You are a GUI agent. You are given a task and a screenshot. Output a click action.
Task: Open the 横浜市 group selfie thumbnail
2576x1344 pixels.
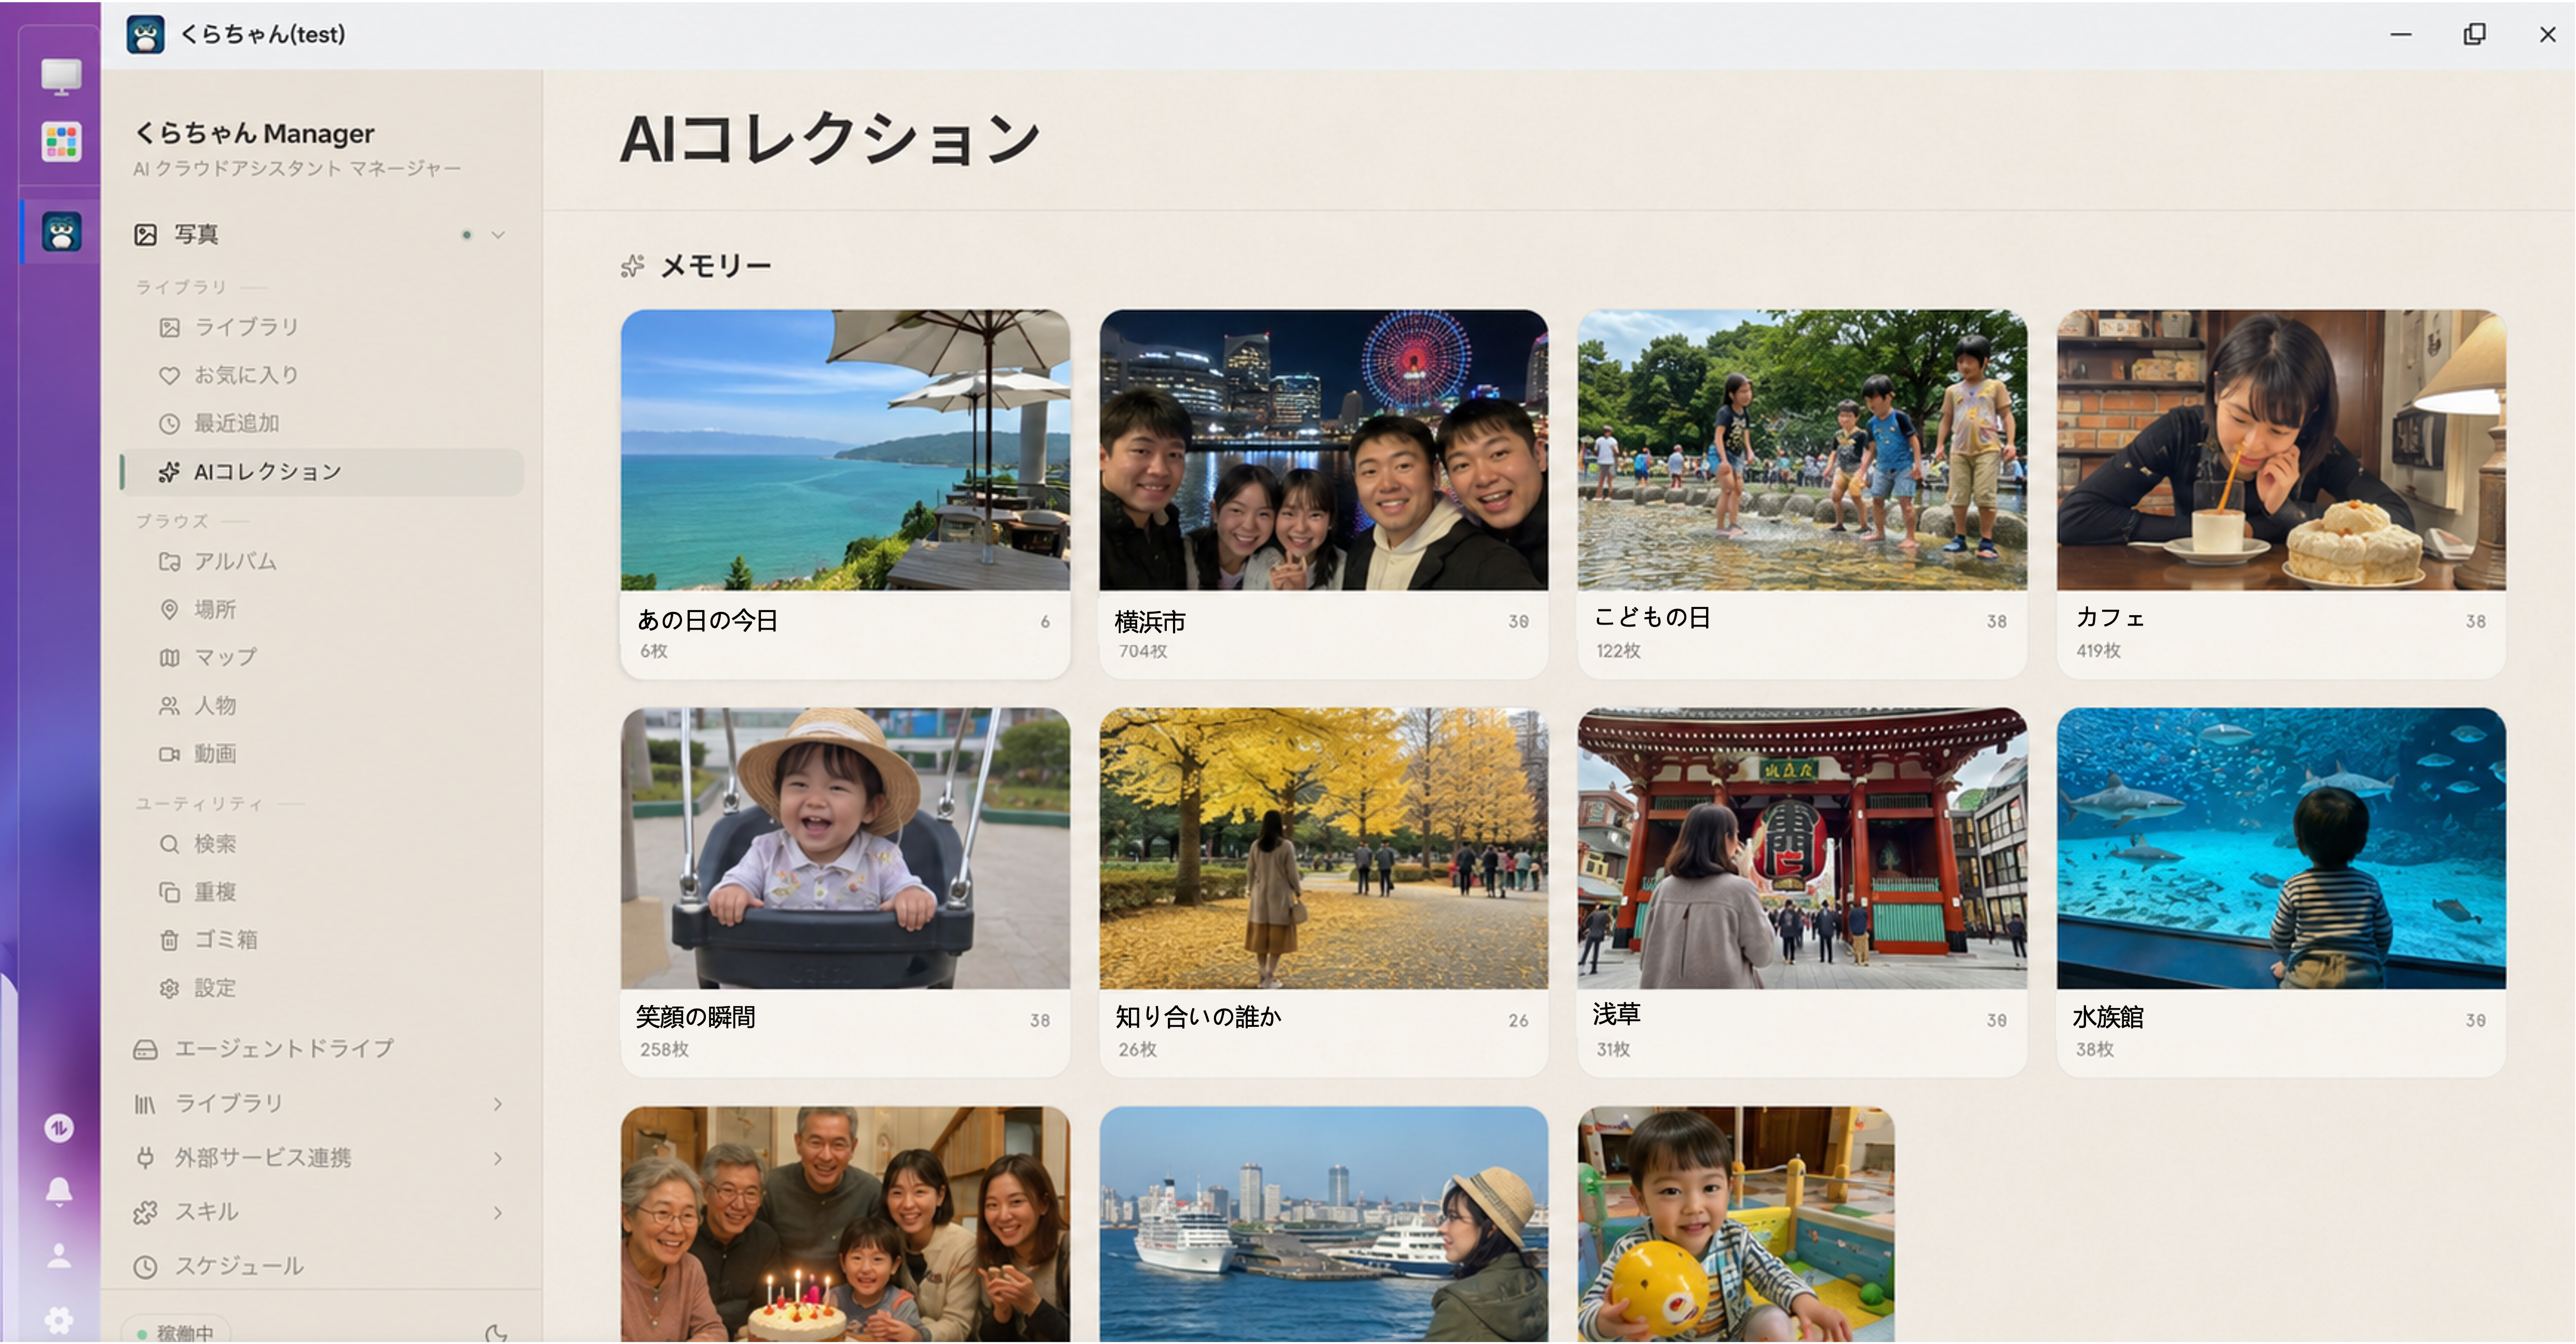(1324, 450)
